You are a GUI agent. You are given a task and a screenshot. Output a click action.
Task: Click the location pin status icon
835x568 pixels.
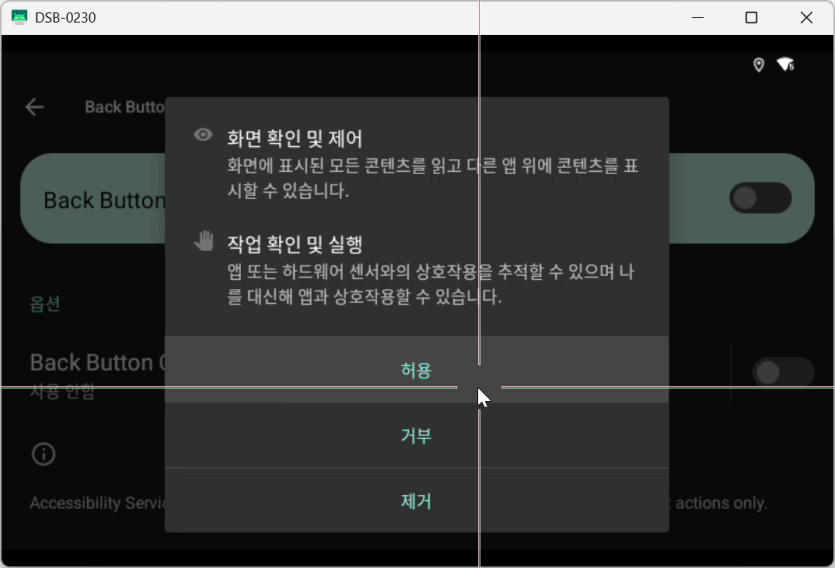pyautogui.click(x=758, y=65)
